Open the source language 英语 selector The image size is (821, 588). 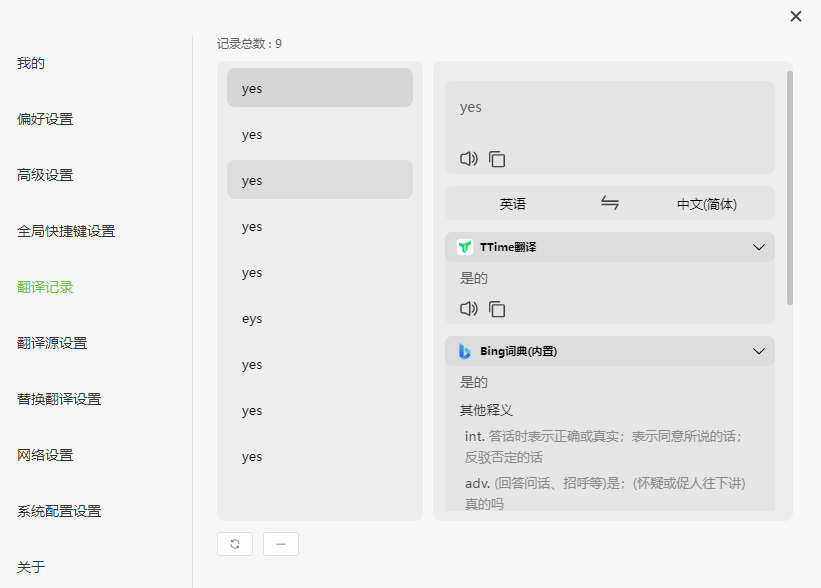point(512,203)
